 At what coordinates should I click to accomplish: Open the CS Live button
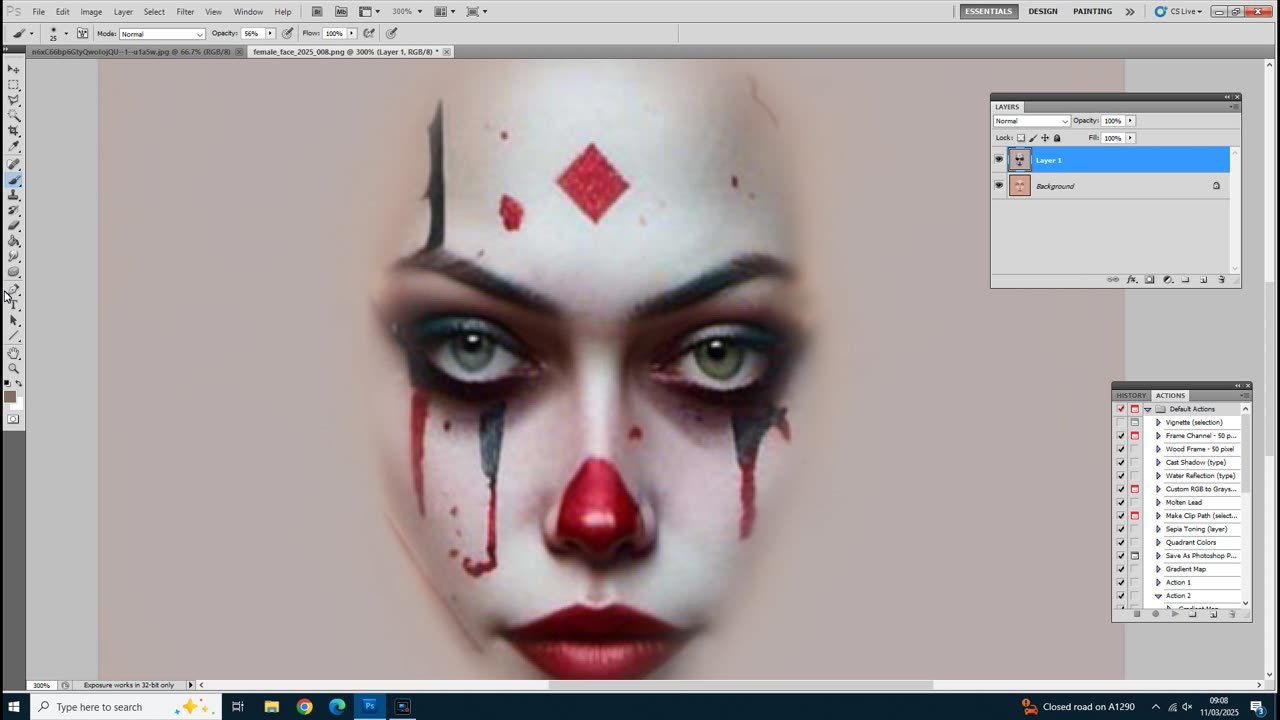click(x=1177, y=12)
